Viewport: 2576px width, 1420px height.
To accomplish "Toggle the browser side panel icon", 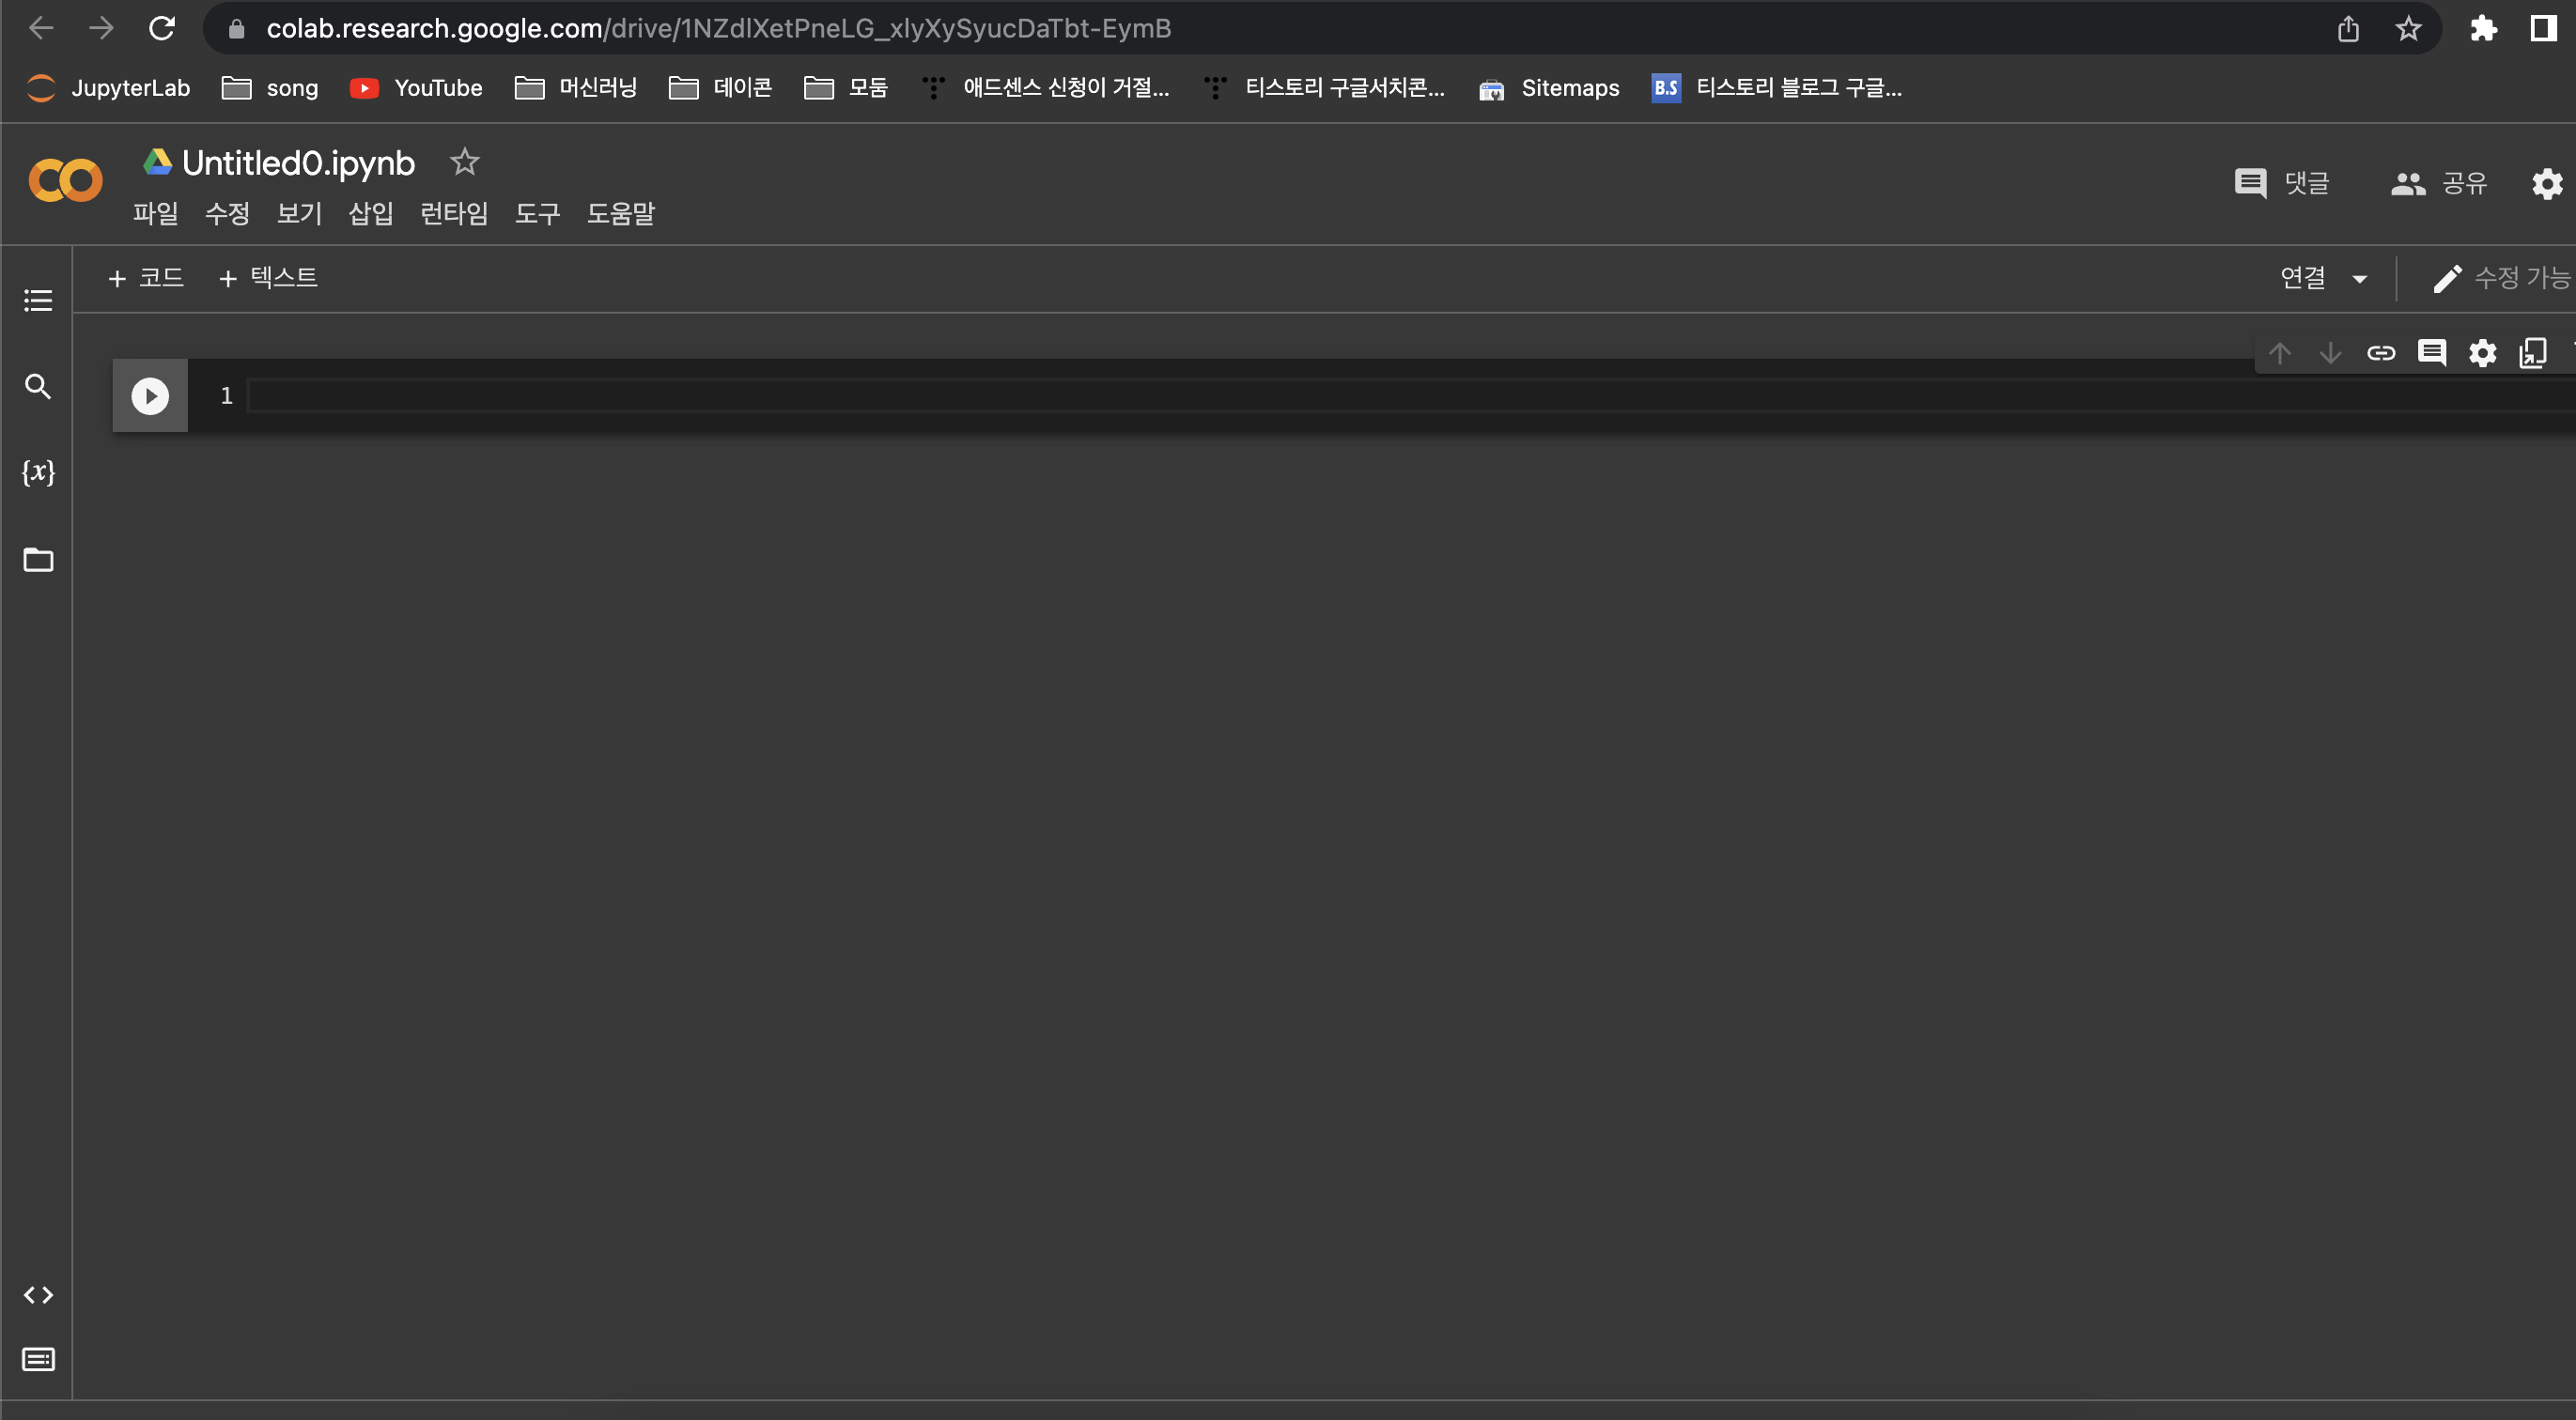I will click(2543, 28).
